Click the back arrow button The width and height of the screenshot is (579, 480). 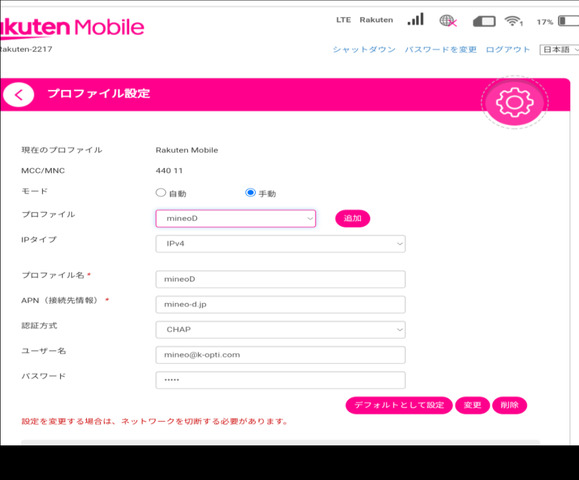coord(18,95)
